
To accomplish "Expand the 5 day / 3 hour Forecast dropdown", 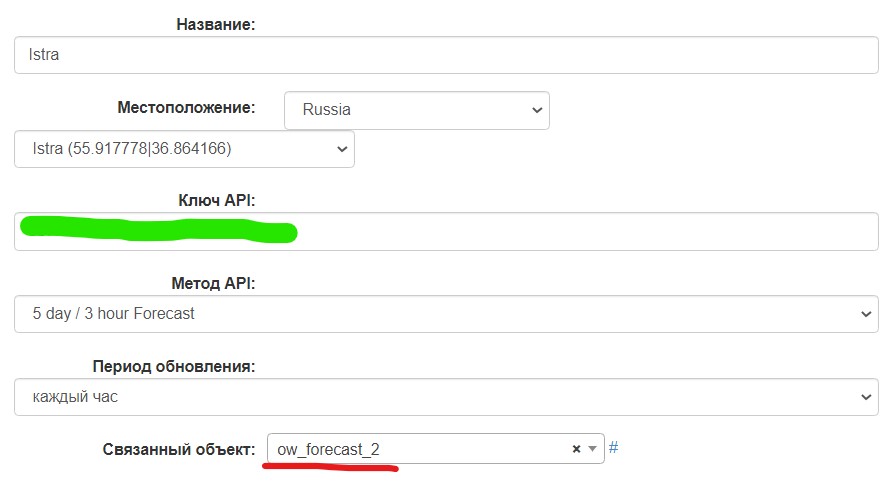I will [446, 314].
